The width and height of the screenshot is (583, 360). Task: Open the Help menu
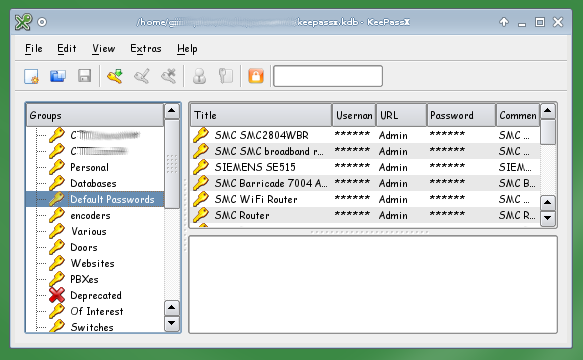[187, 49]
